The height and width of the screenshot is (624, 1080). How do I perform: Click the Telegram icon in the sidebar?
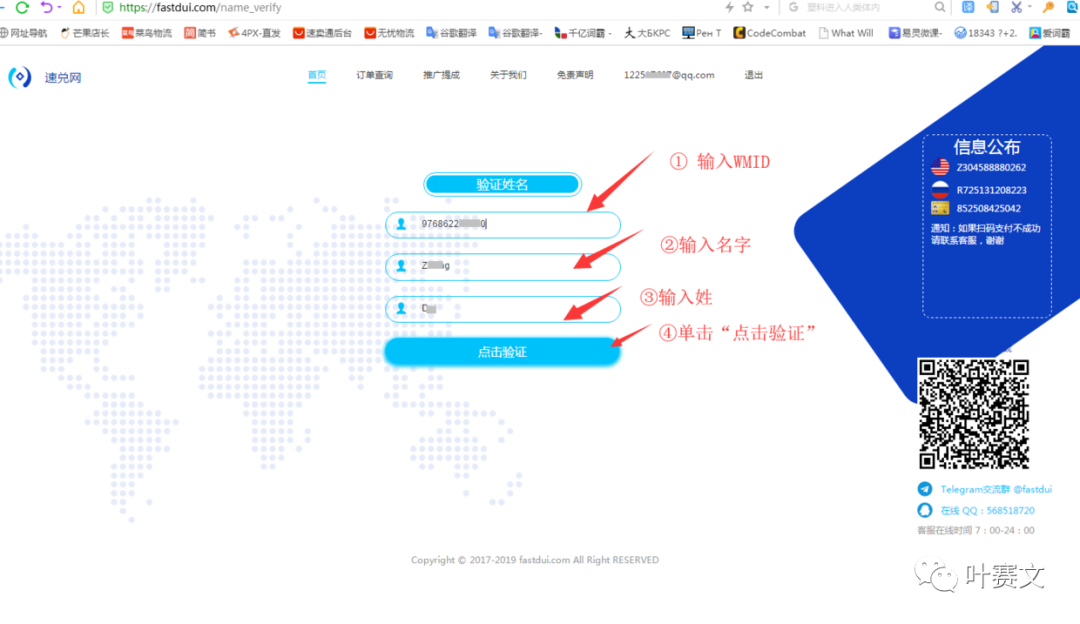point(925,489)
